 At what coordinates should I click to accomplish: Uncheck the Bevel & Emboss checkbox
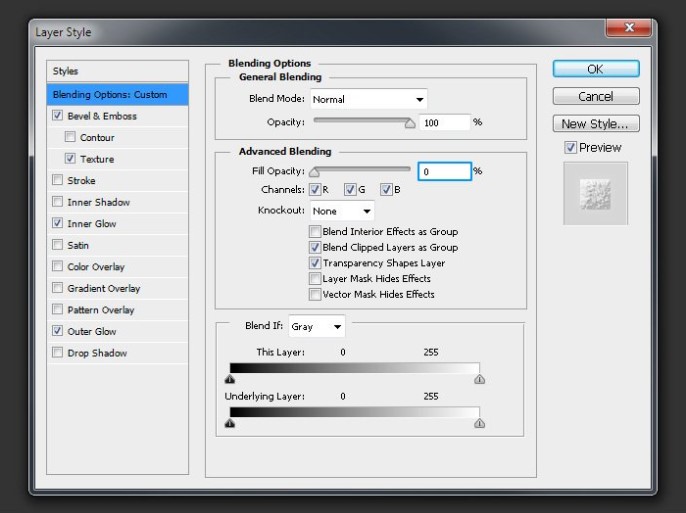(57, 116)
